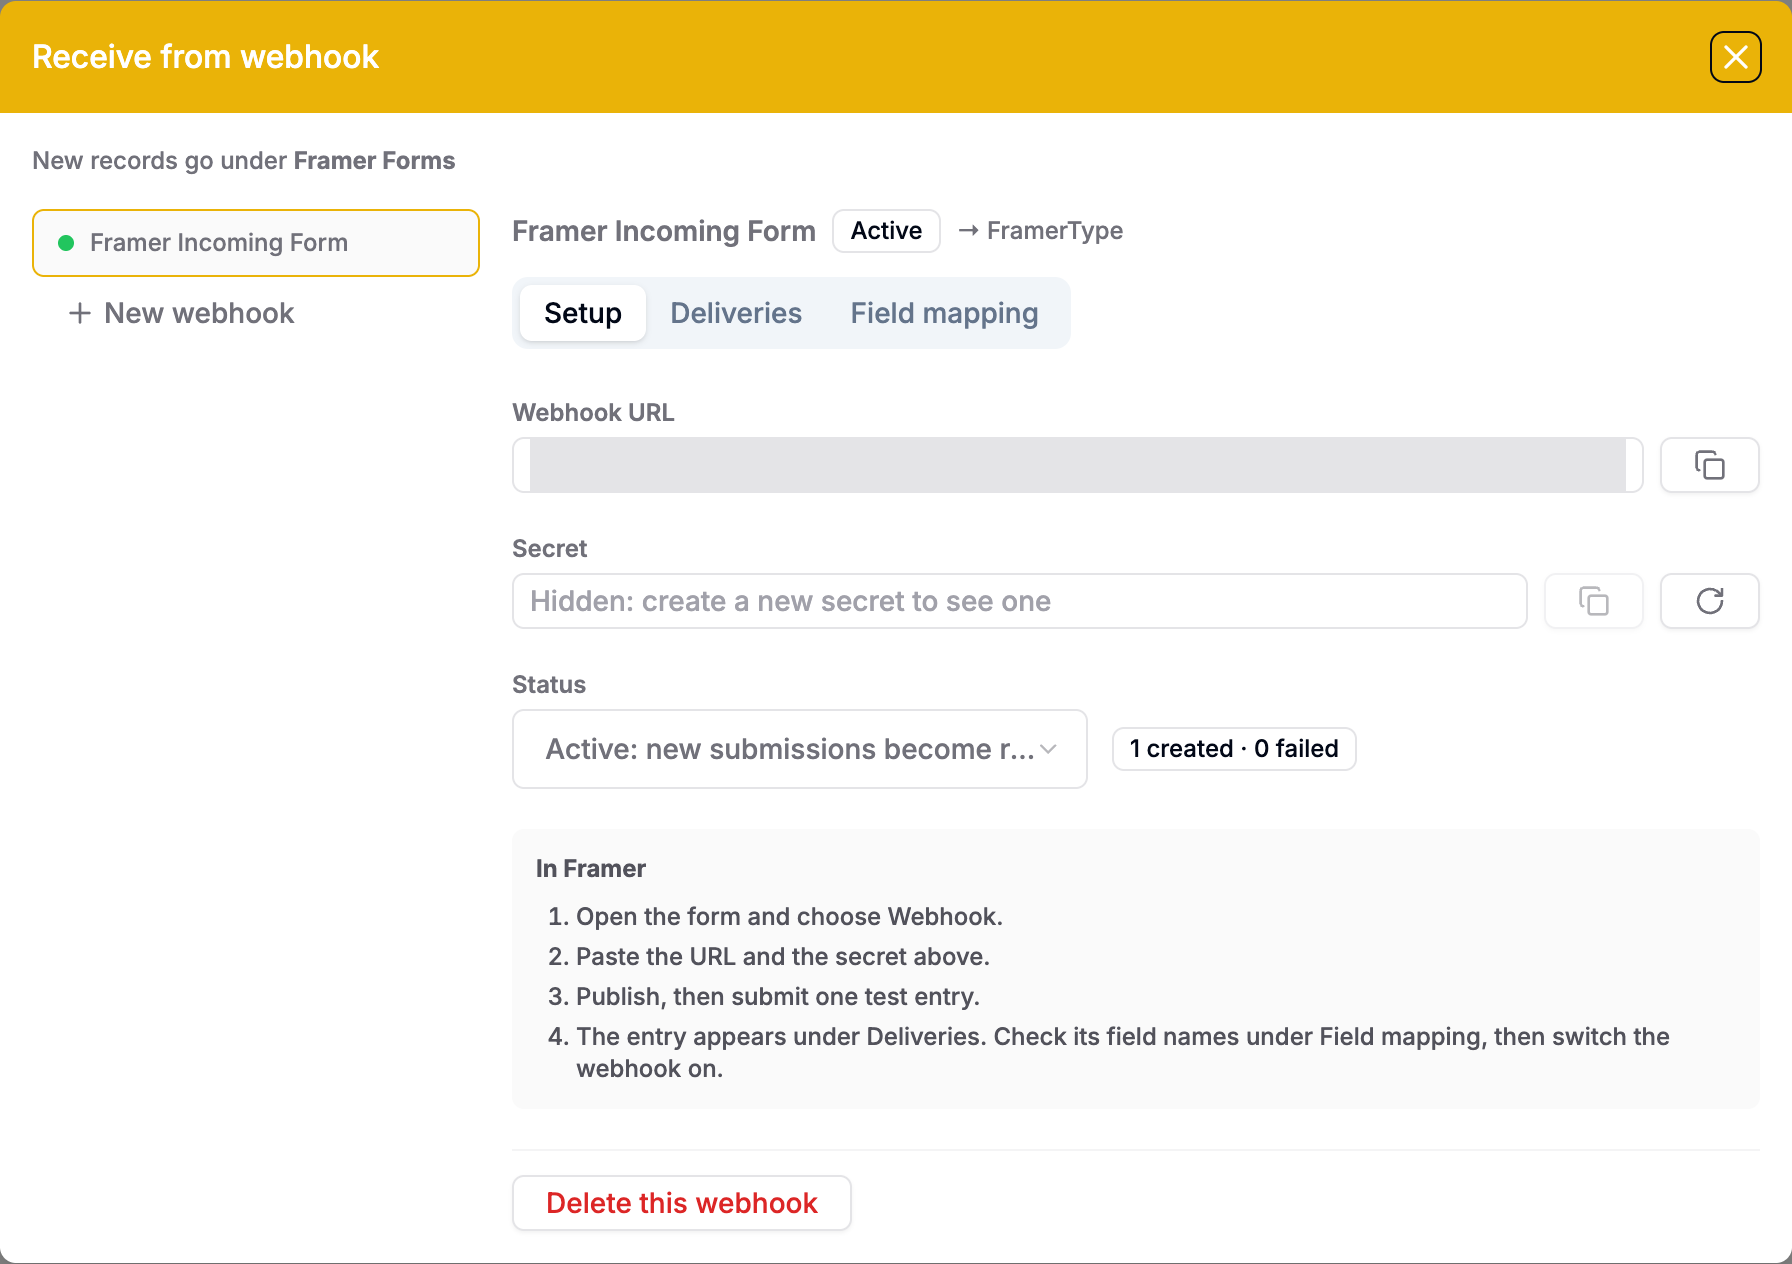The height and width of the screenshot is (1264, 1792).
Task: Delete this webhook
Action: [681, 1203]
